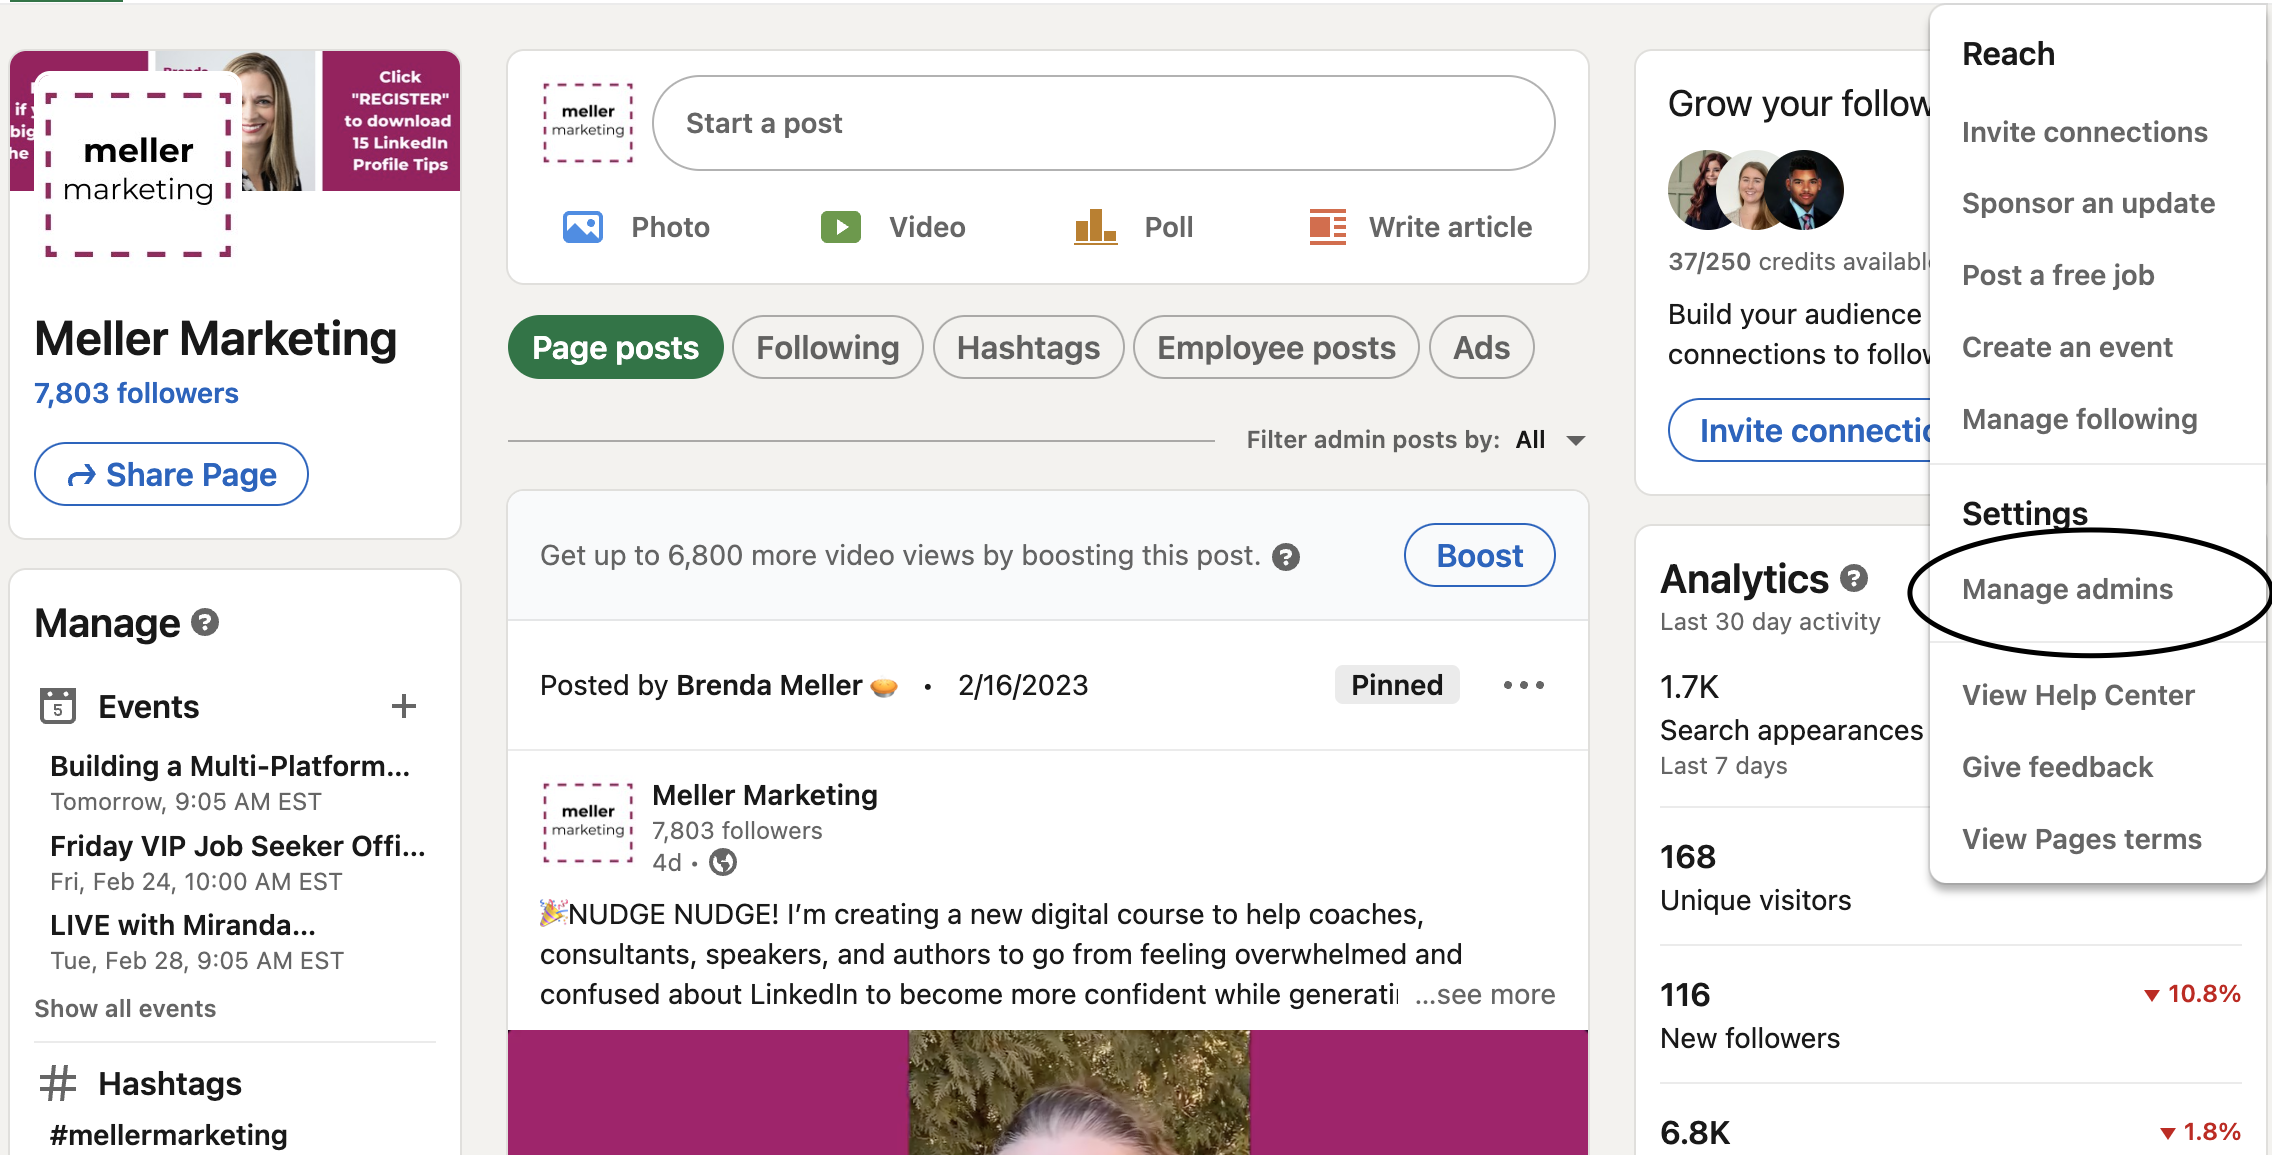The image size is (2272, 1155).
Task: Click the question mark icon after the boost message
Action: tap(1286, 557)
